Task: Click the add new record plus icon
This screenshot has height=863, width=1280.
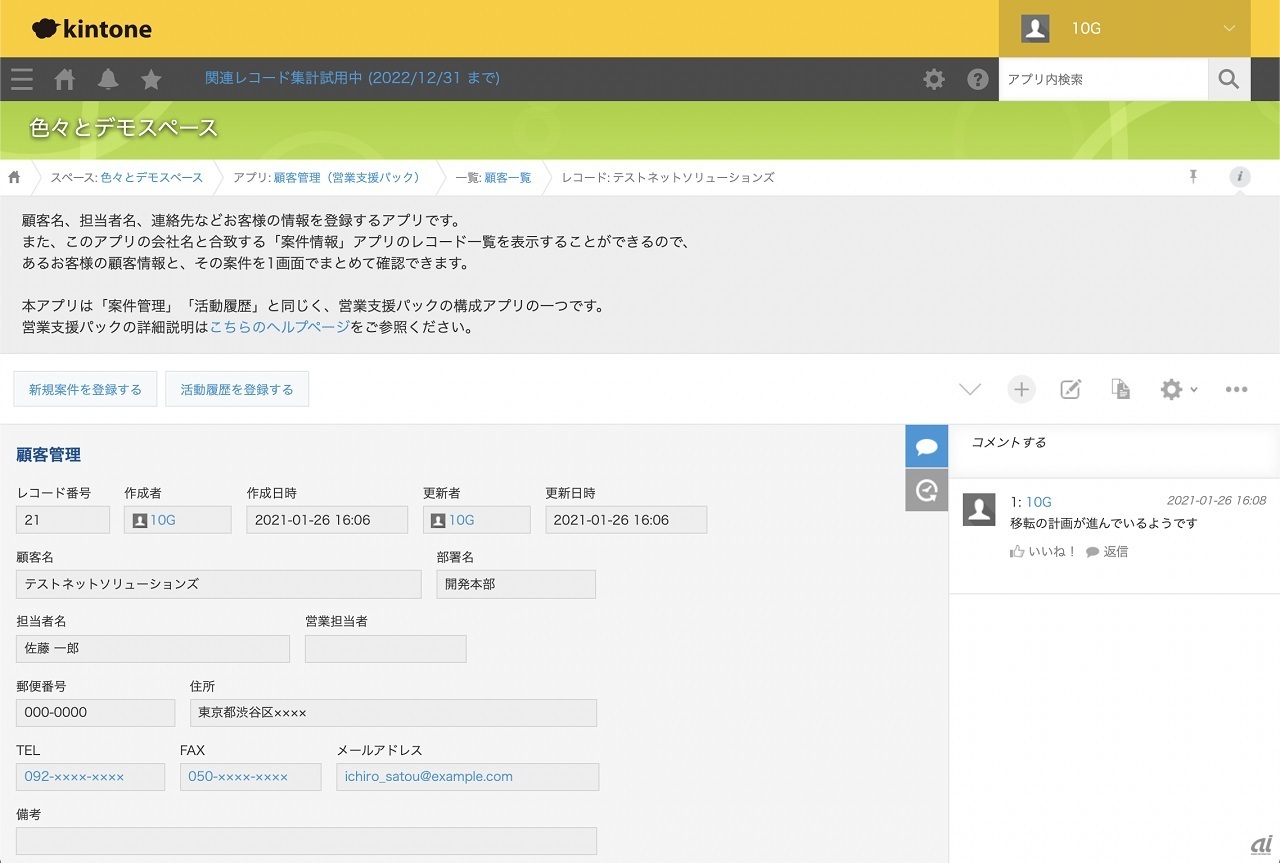Action: [x=1021, y=390]
